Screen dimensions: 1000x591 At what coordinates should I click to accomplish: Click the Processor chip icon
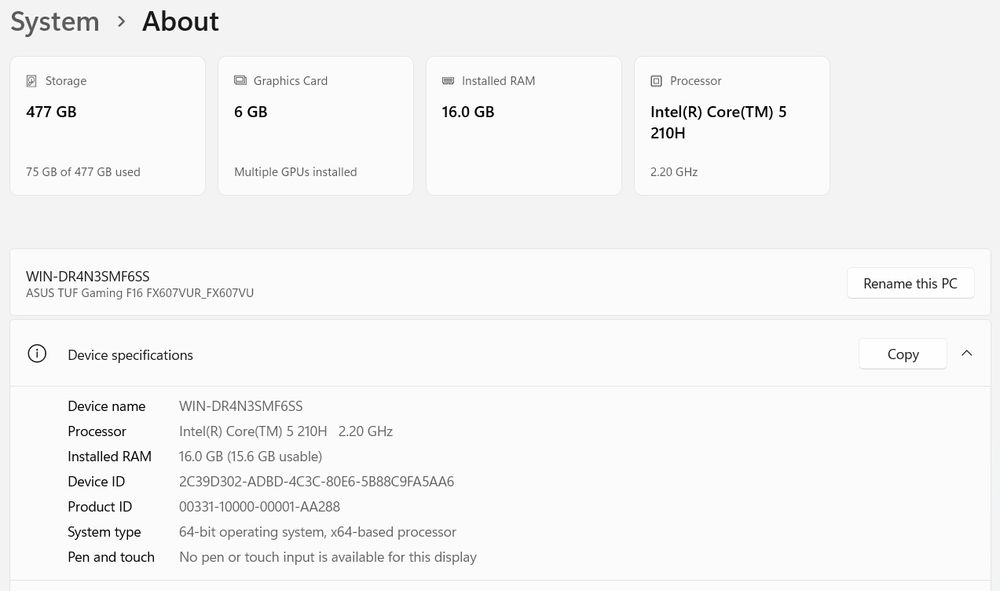[656, 81]
